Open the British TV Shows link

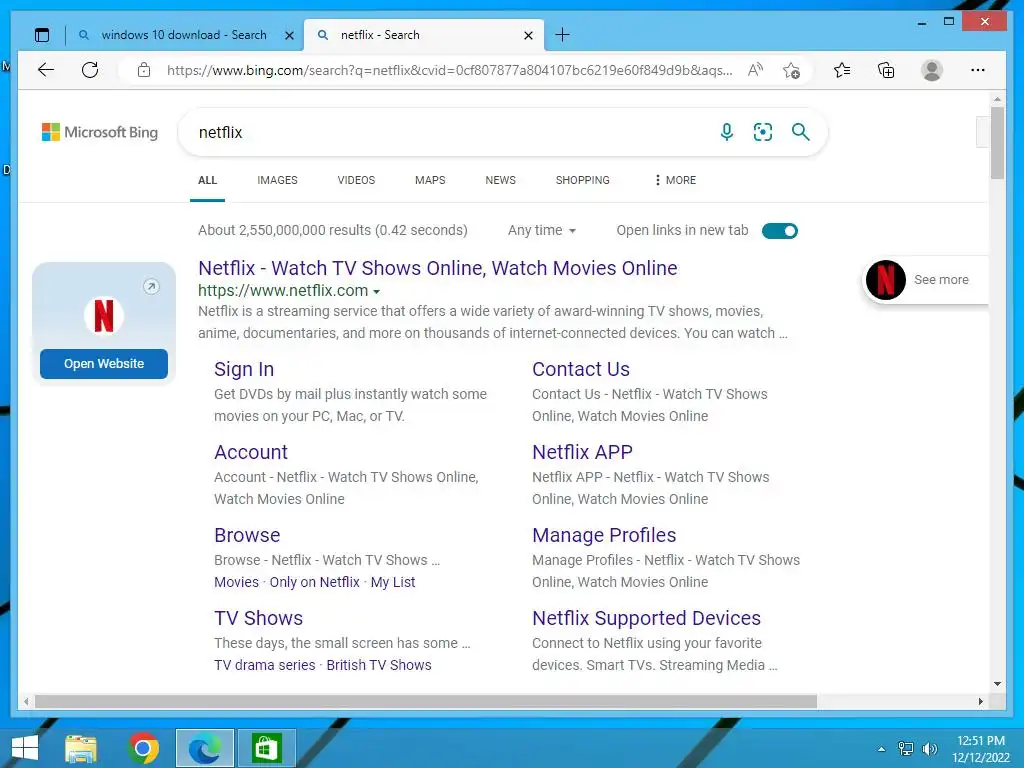pyautogui.click(x=379, y=665)
